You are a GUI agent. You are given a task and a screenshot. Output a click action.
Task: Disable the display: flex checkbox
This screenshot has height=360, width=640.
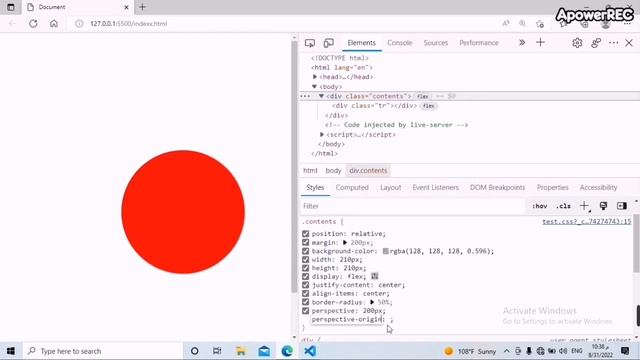305,276
